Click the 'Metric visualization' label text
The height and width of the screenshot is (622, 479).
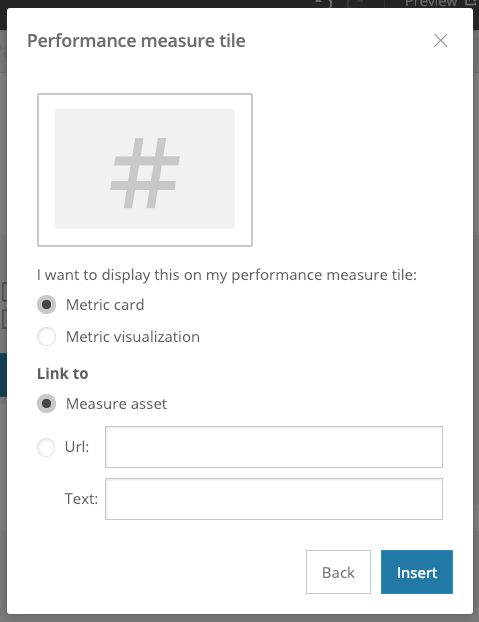[133, 337]
